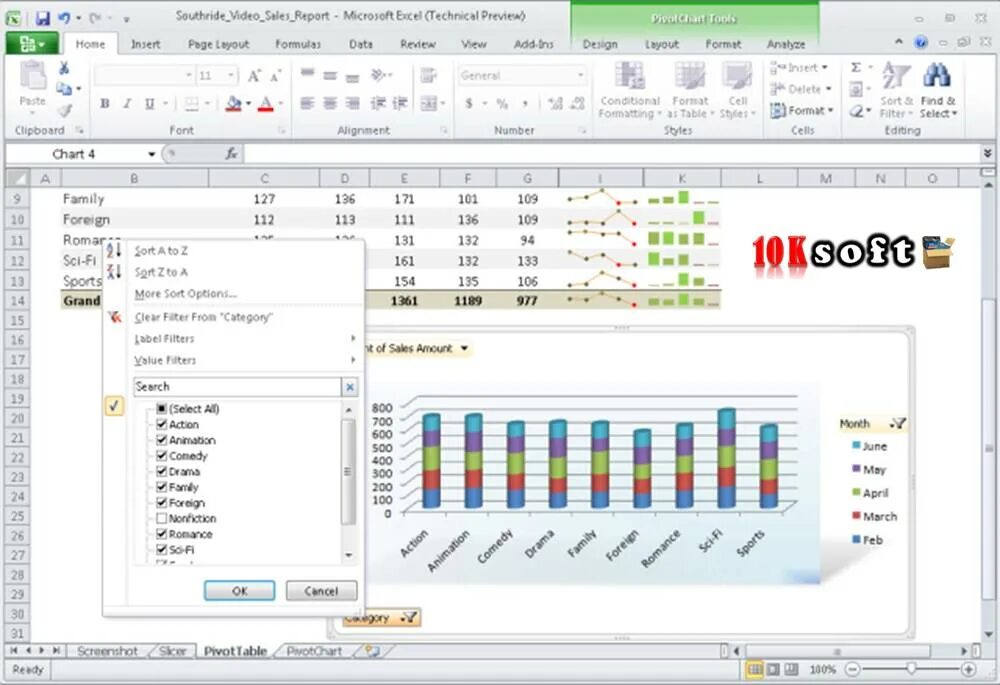
Task: Click the Insert Worksheet tab icon
Action: click(372, 651)
